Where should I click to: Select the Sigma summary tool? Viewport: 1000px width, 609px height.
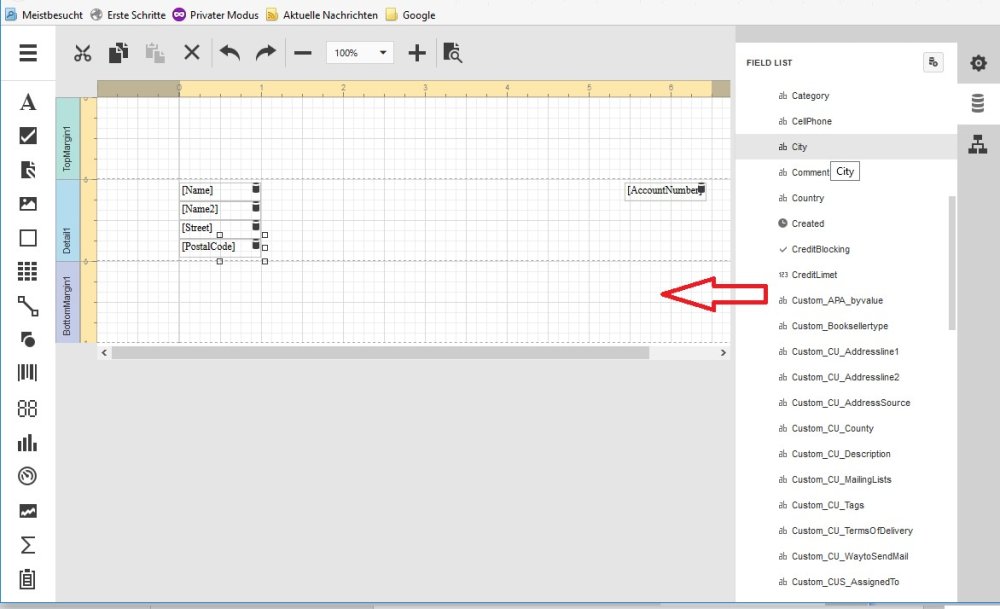point(27,545)
